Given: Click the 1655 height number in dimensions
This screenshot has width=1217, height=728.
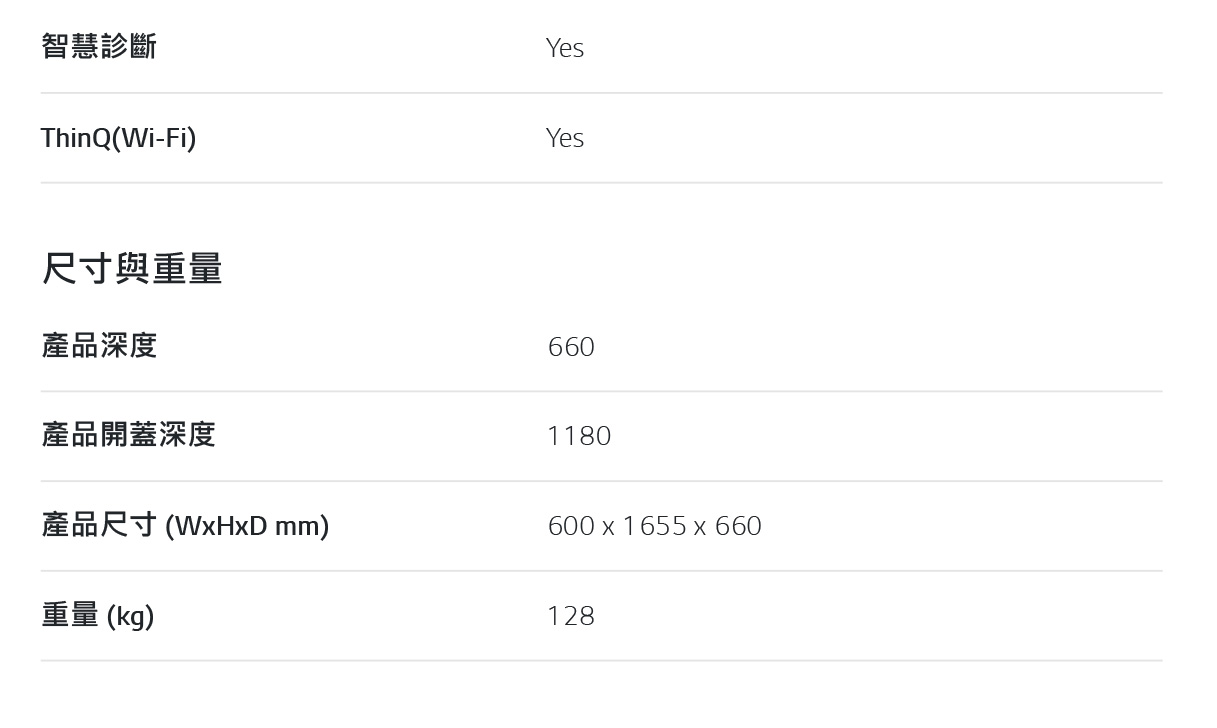Looking at the screenshot, I should 654,526.
